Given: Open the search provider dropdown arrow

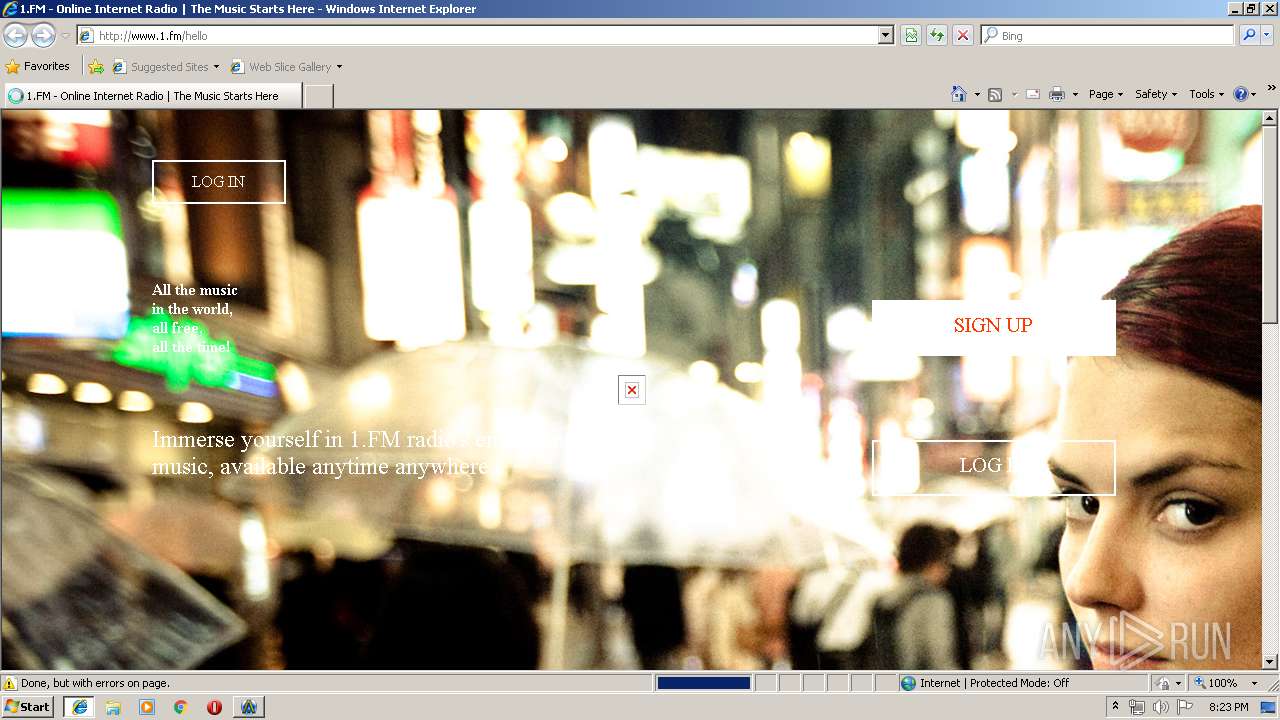Looking at the screenshot, I should pos(1267,35).
